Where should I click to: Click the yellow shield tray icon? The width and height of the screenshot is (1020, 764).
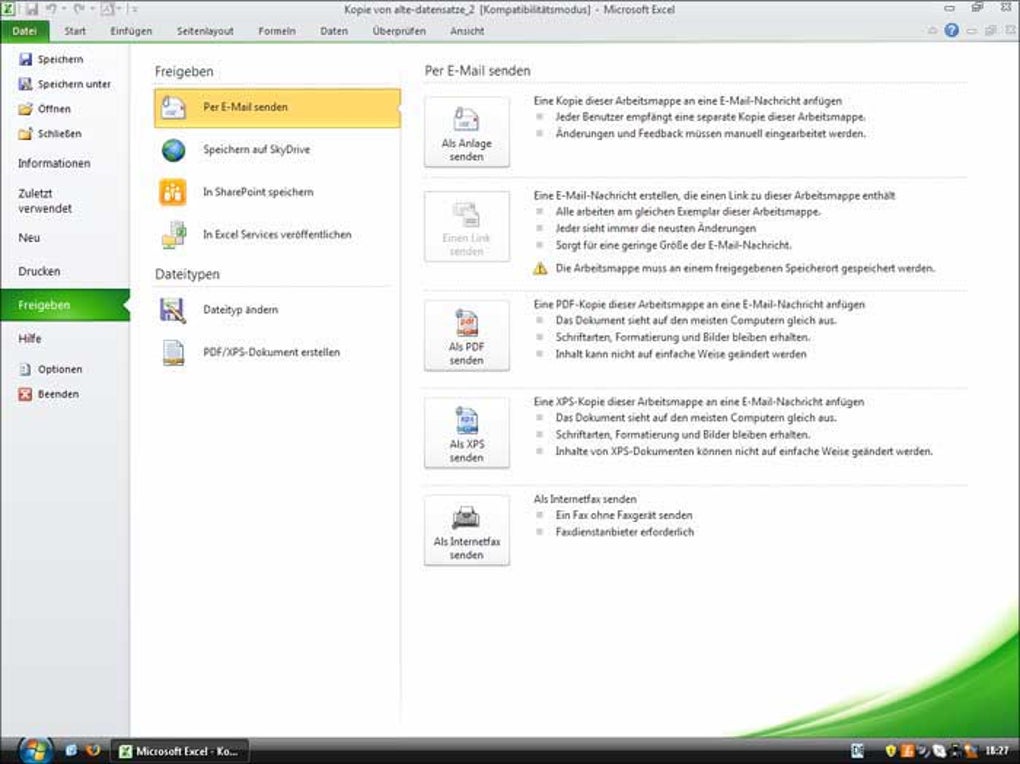(891, 751)
